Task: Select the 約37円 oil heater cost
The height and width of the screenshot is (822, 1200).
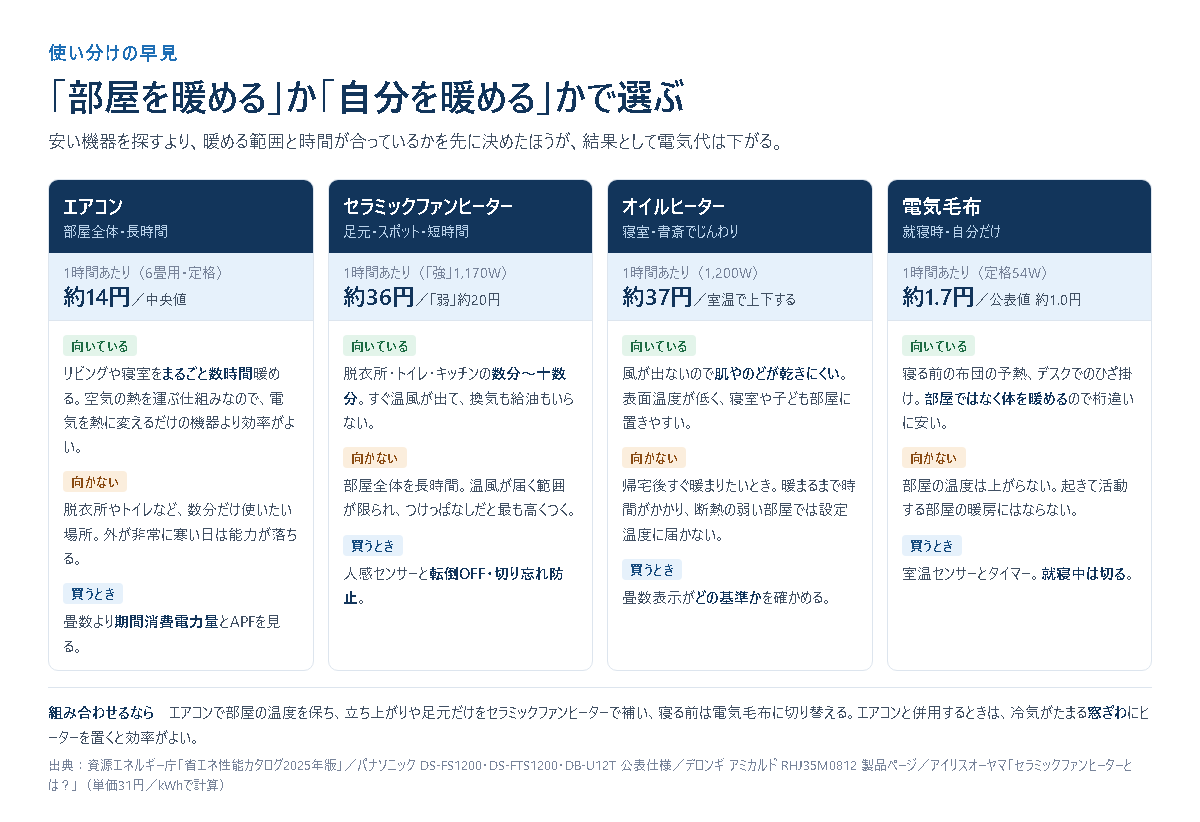Action: (657, 297)
